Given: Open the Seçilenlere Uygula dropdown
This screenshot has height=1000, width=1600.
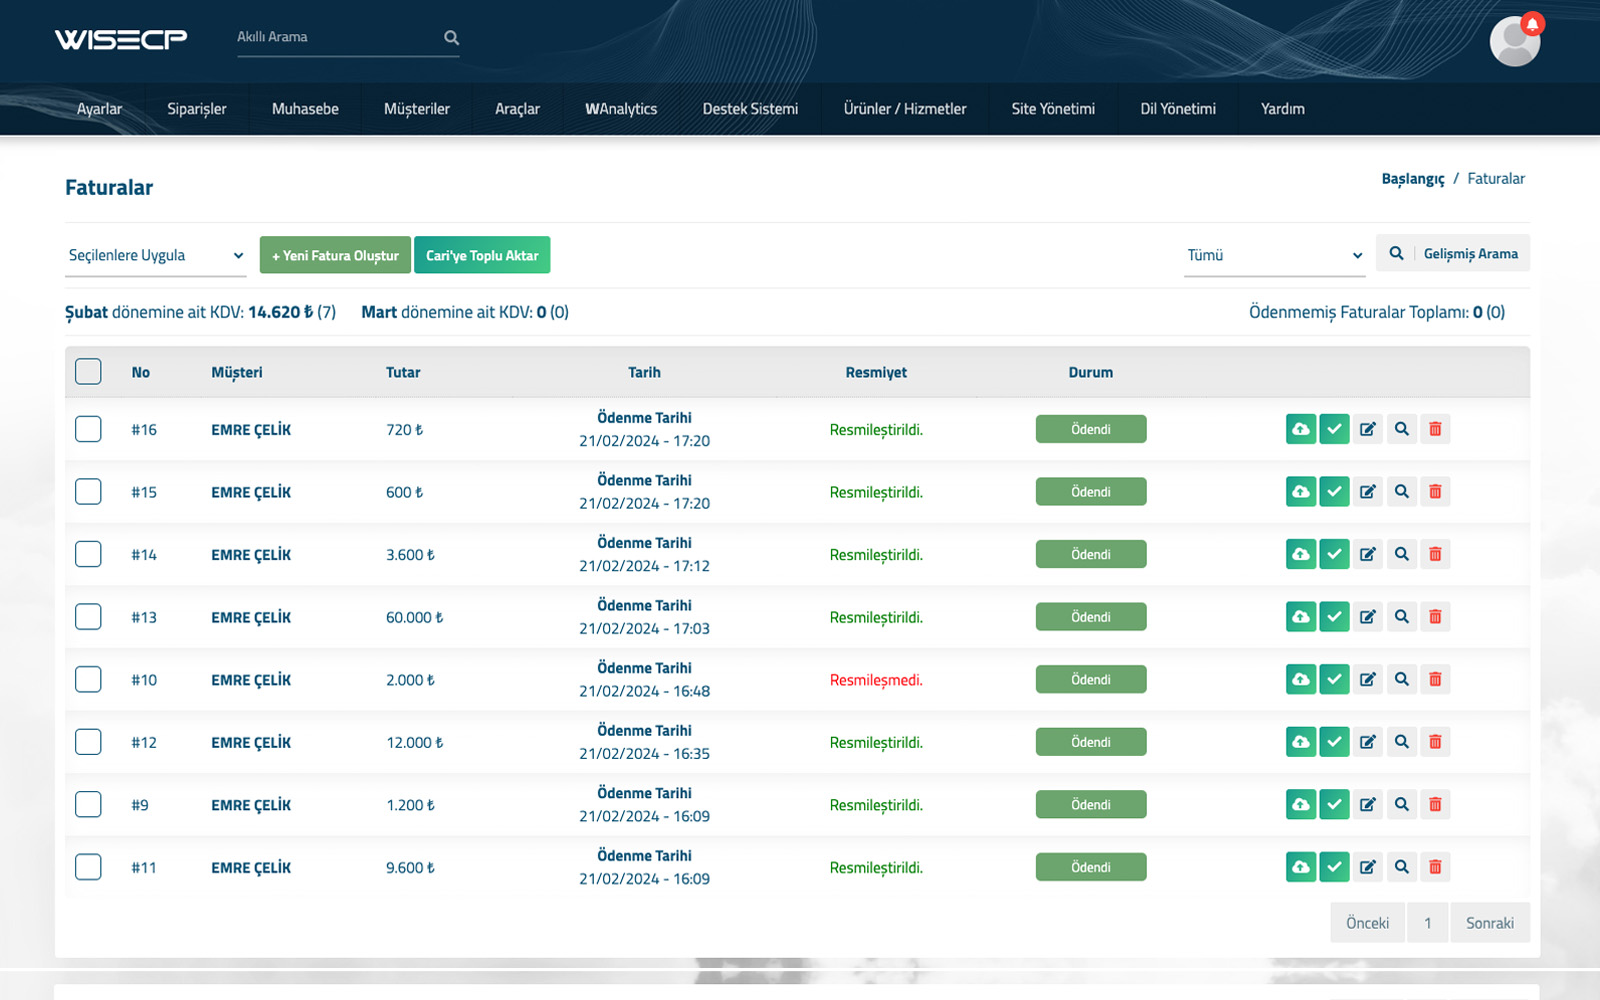Looking at the screenshot, I should (x=156, y=255).
